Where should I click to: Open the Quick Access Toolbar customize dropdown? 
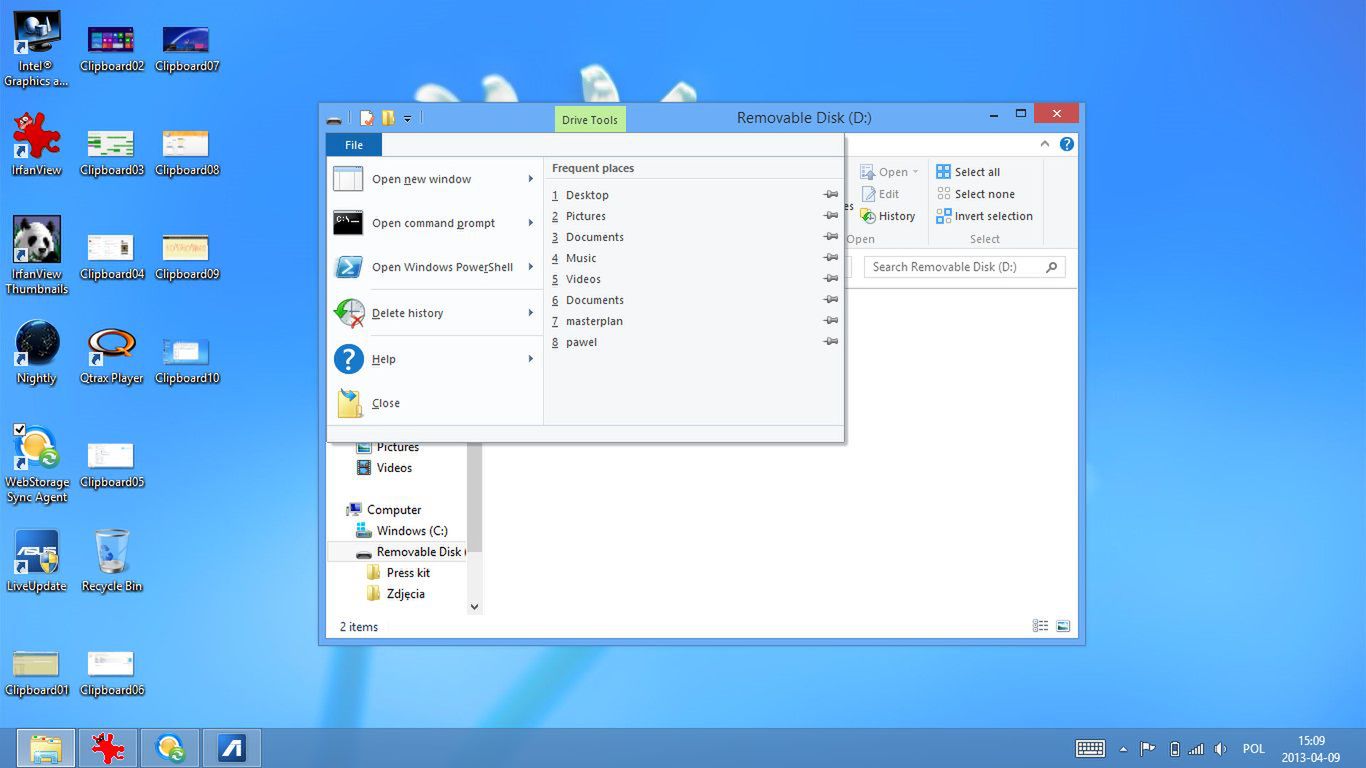click(x=407, y=119)
